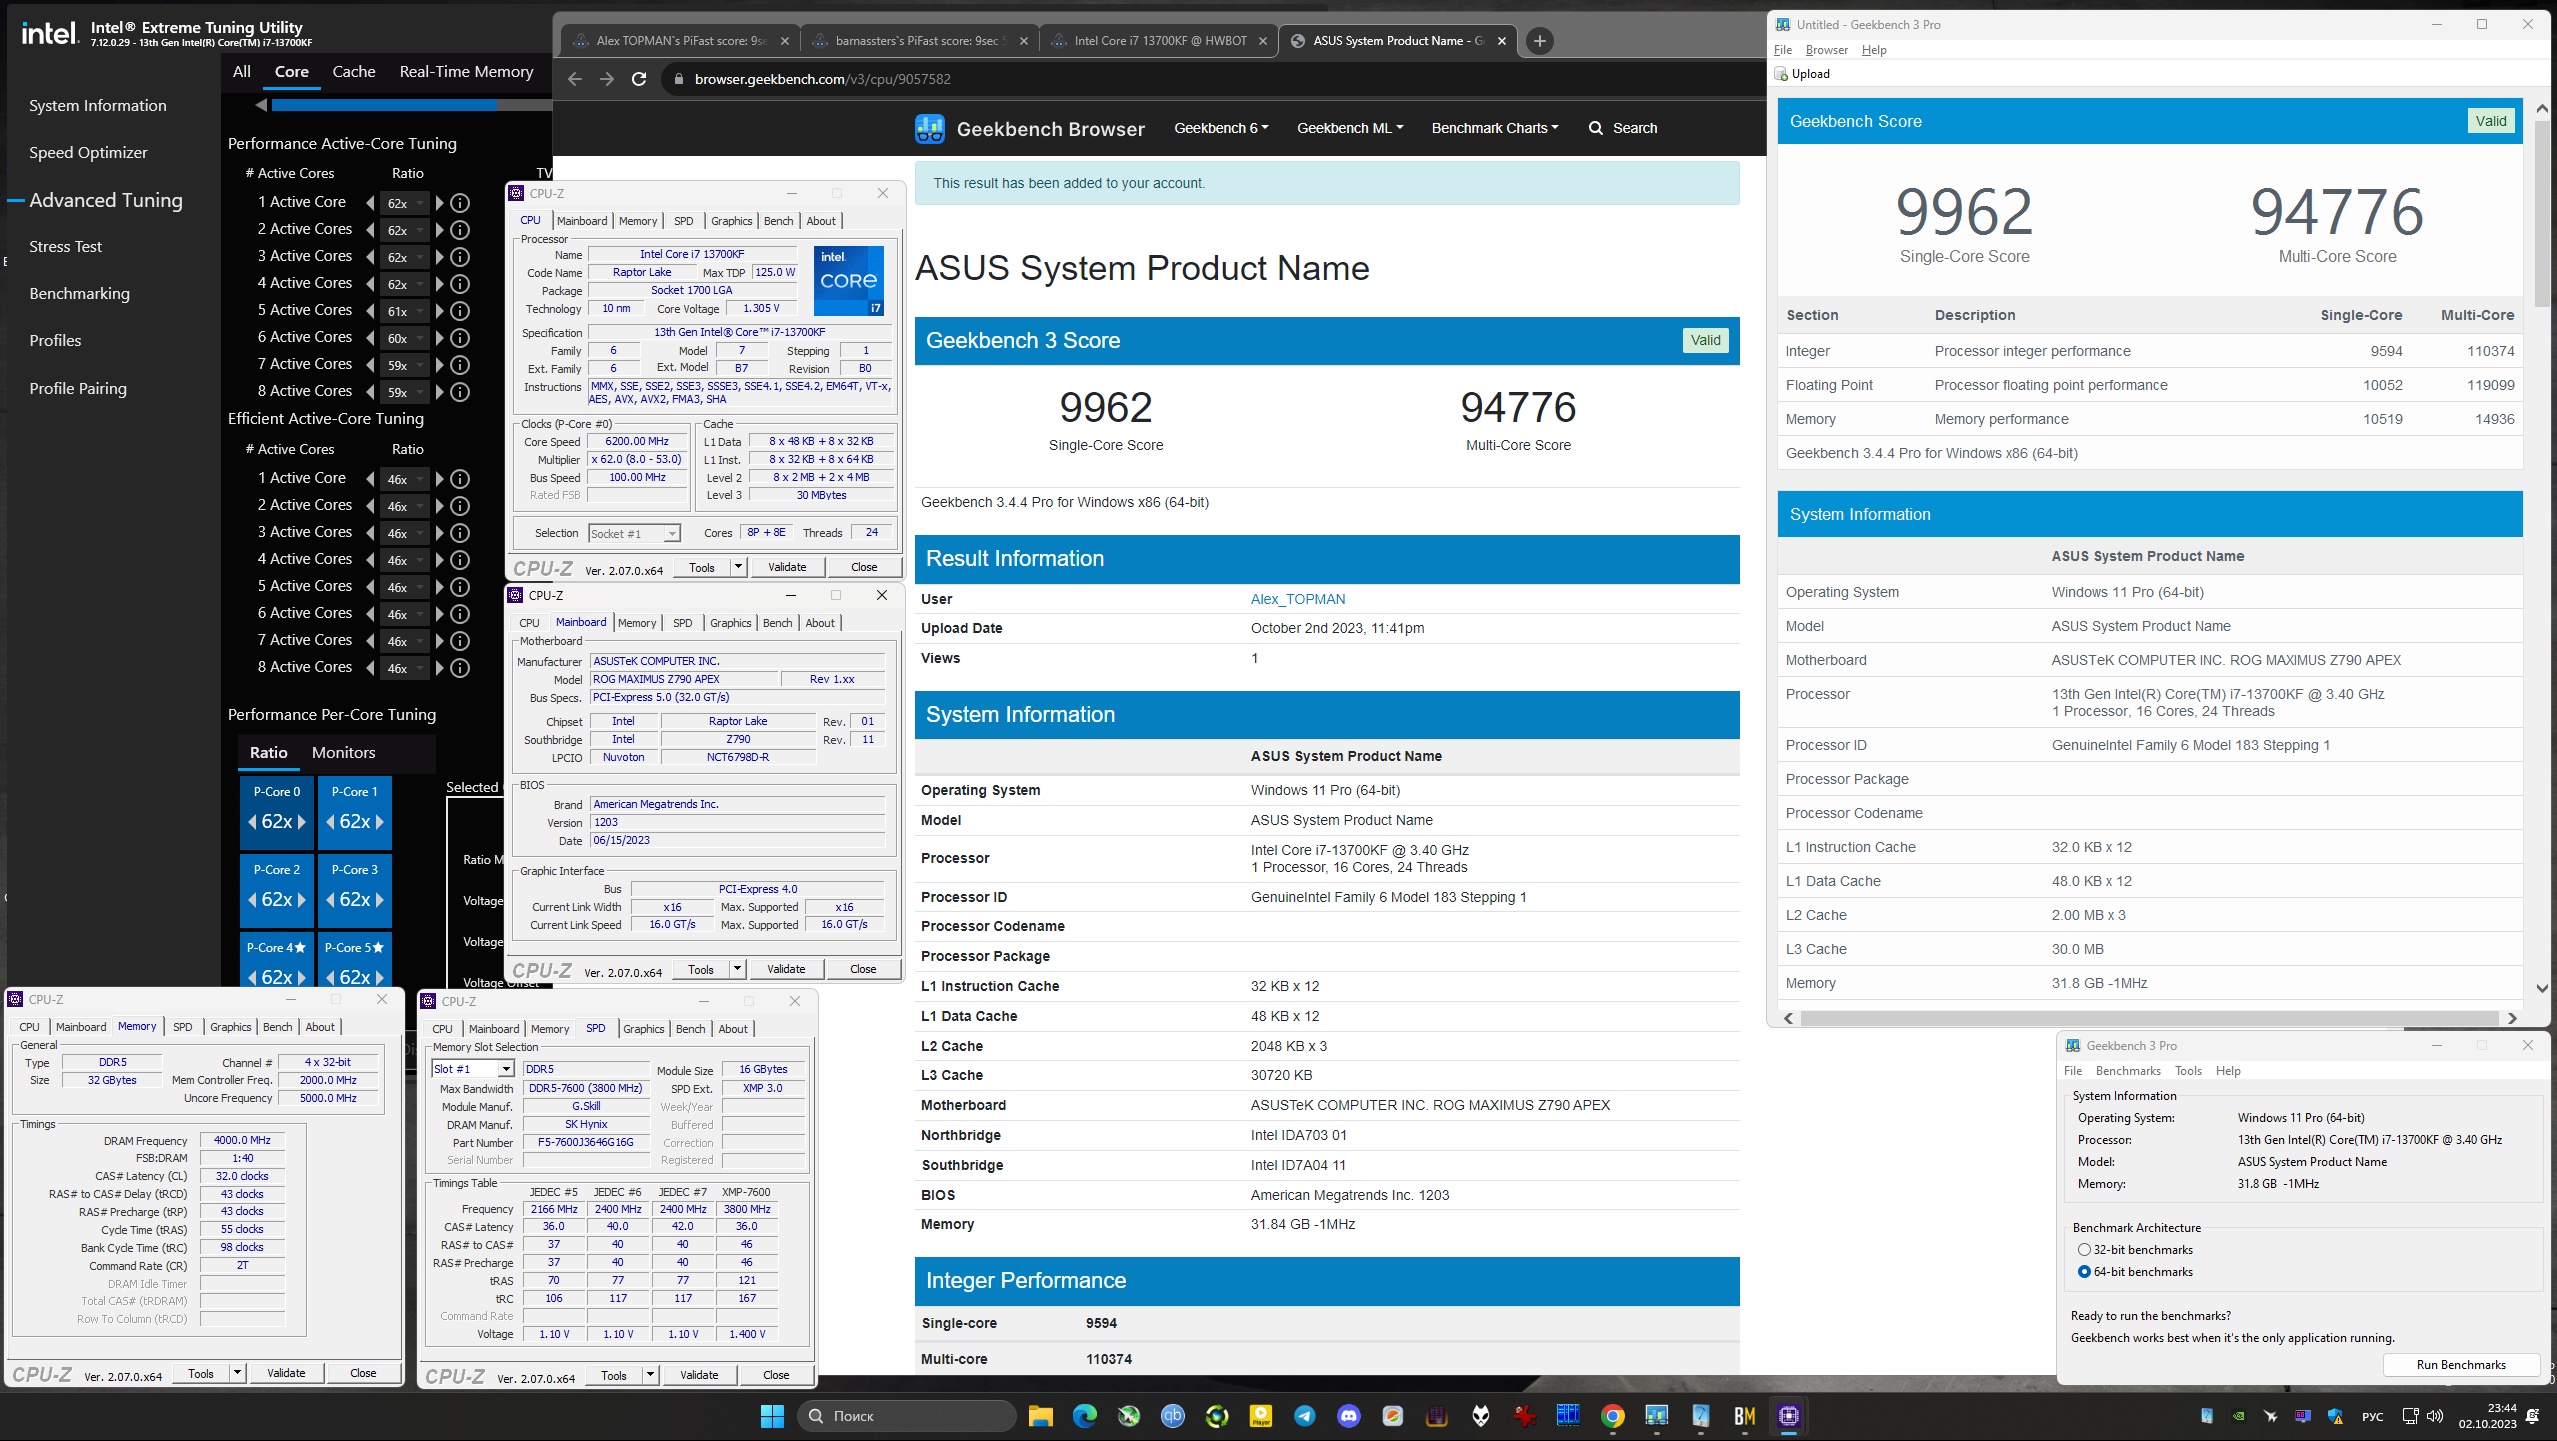This screenshot has width=2557, height=1441.
Task: Open the Alex_TOPMAN user profile link
Action: [1297, 599]
